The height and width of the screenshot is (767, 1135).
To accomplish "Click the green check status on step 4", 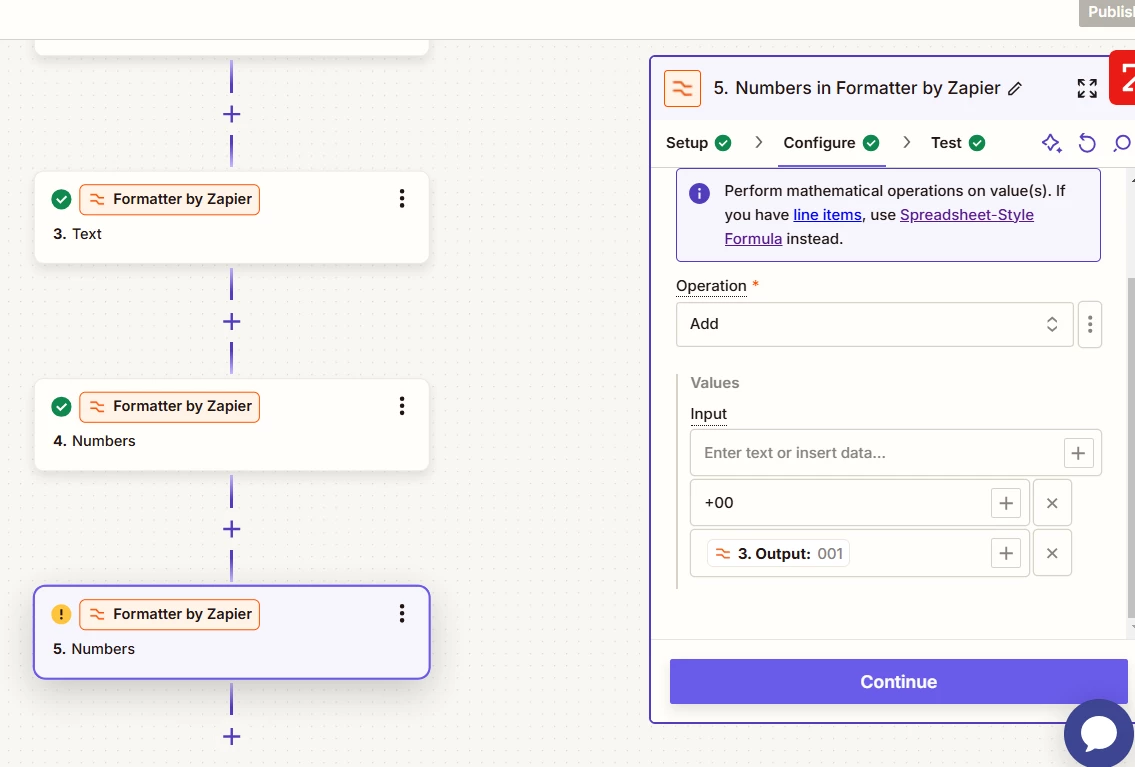I will (62, 407).
